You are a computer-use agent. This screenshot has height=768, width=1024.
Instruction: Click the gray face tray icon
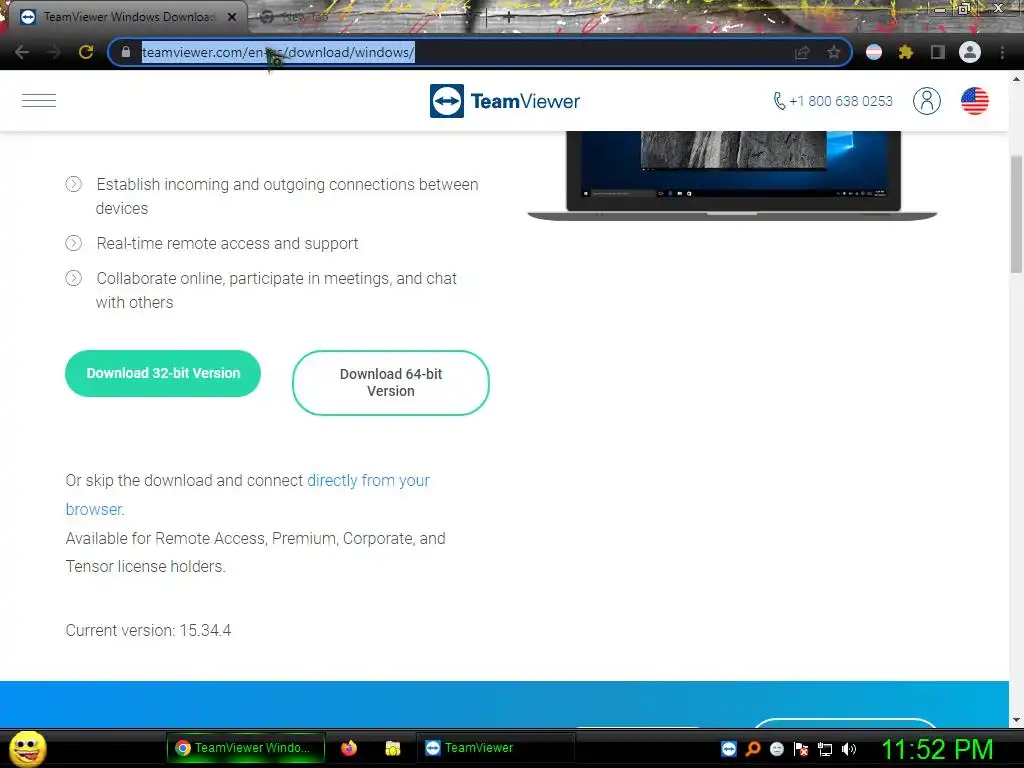776,749
